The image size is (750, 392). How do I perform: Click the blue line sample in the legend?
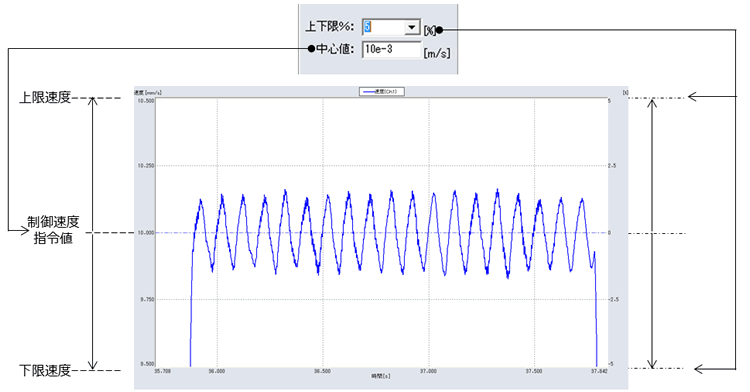pos(368,91)
